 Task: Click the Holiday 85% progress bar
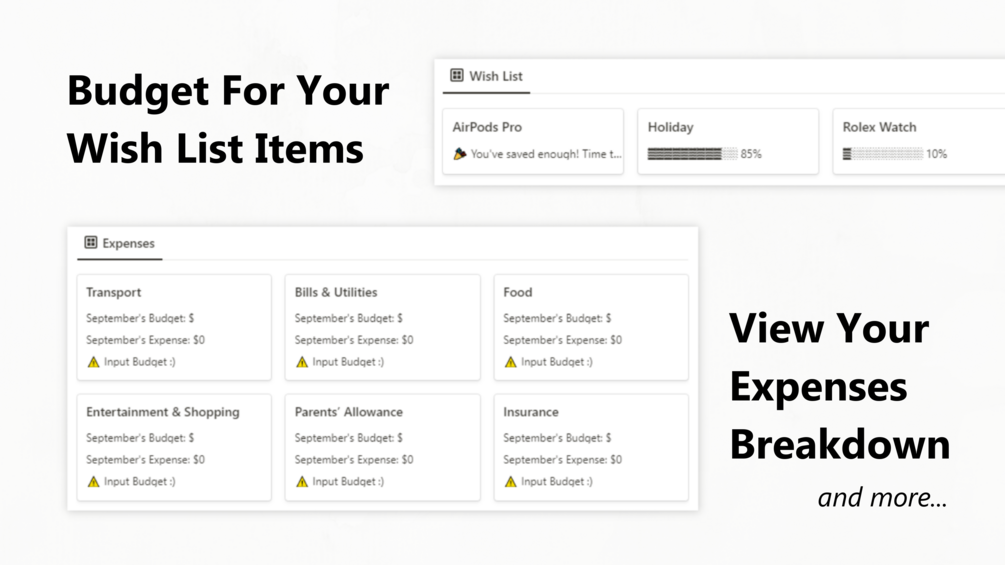[692, 154]
